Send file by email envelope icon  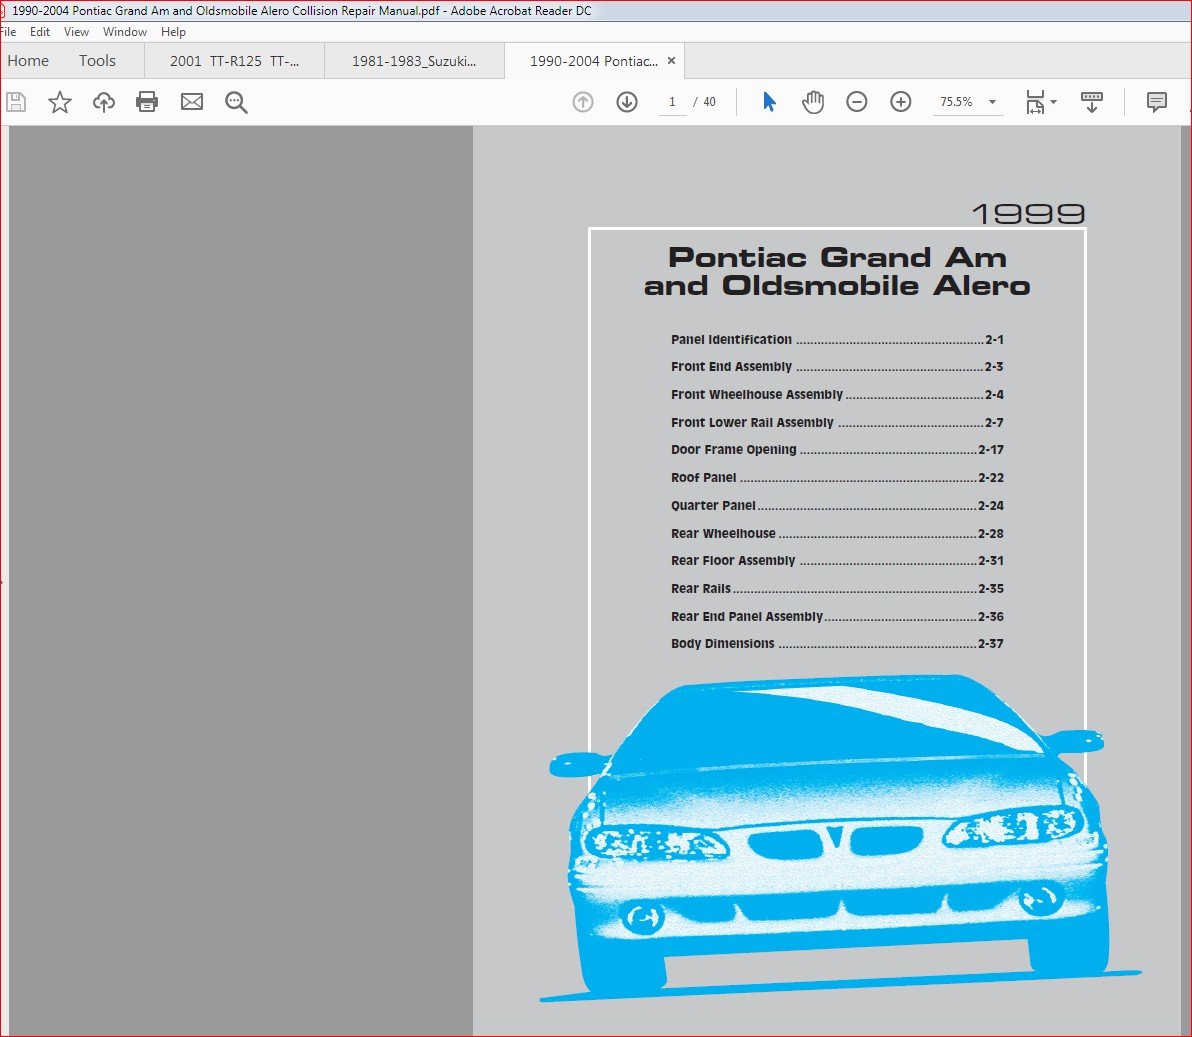click(x=192, y=102)
